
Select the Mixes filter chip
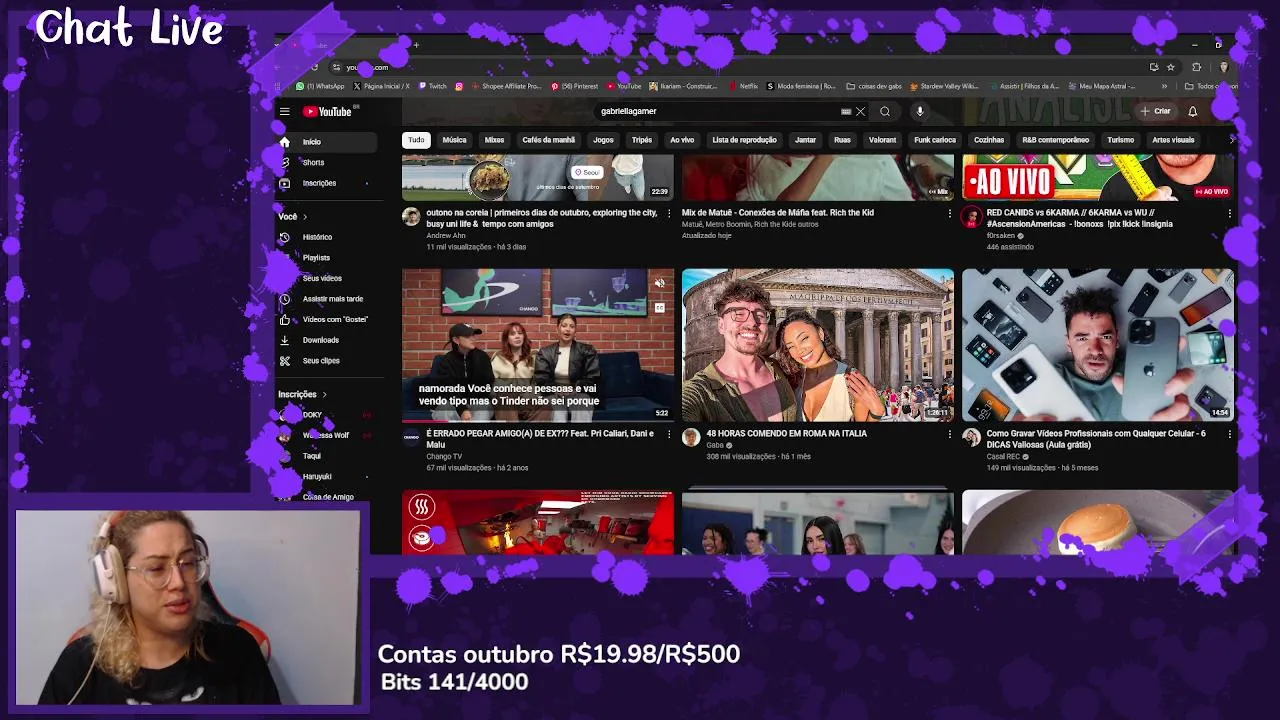[494, 140]
